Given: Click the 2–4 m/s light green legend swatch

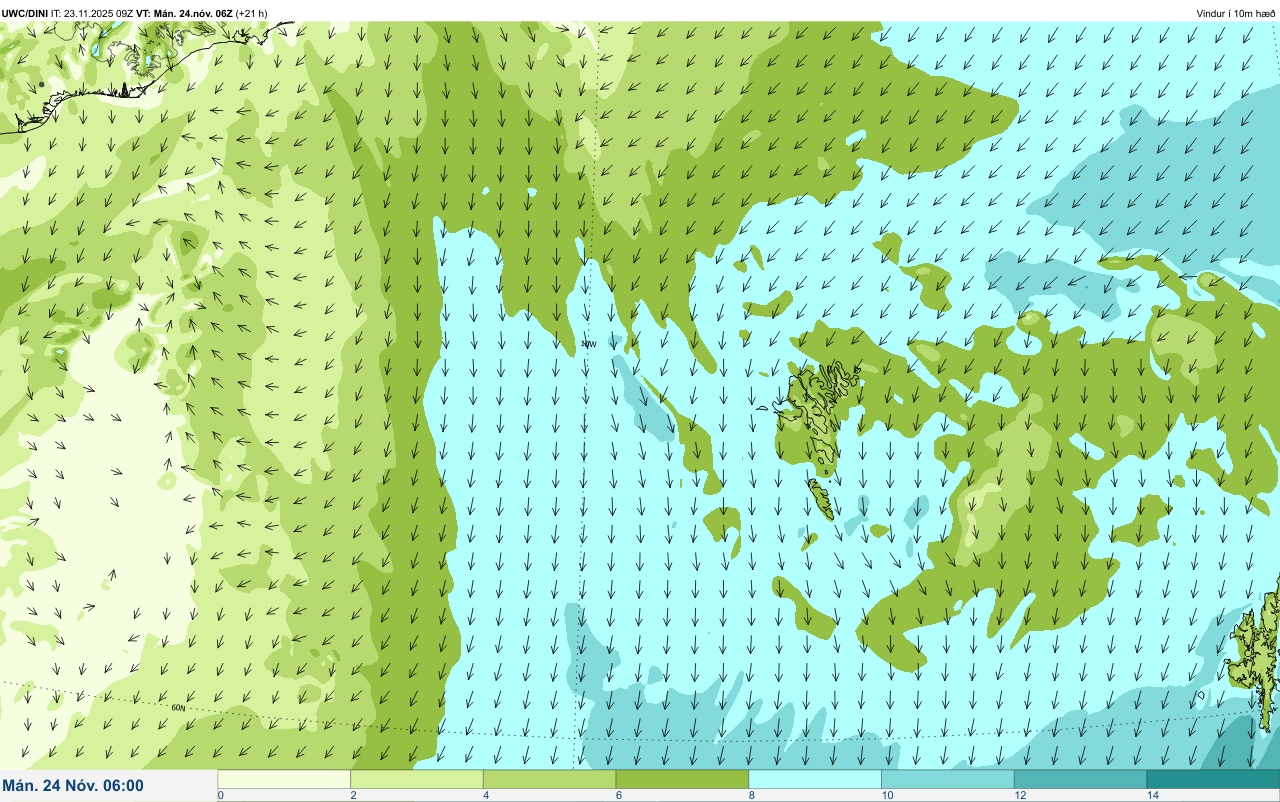Looking at the screenshot, I should (x=417, y=779).
